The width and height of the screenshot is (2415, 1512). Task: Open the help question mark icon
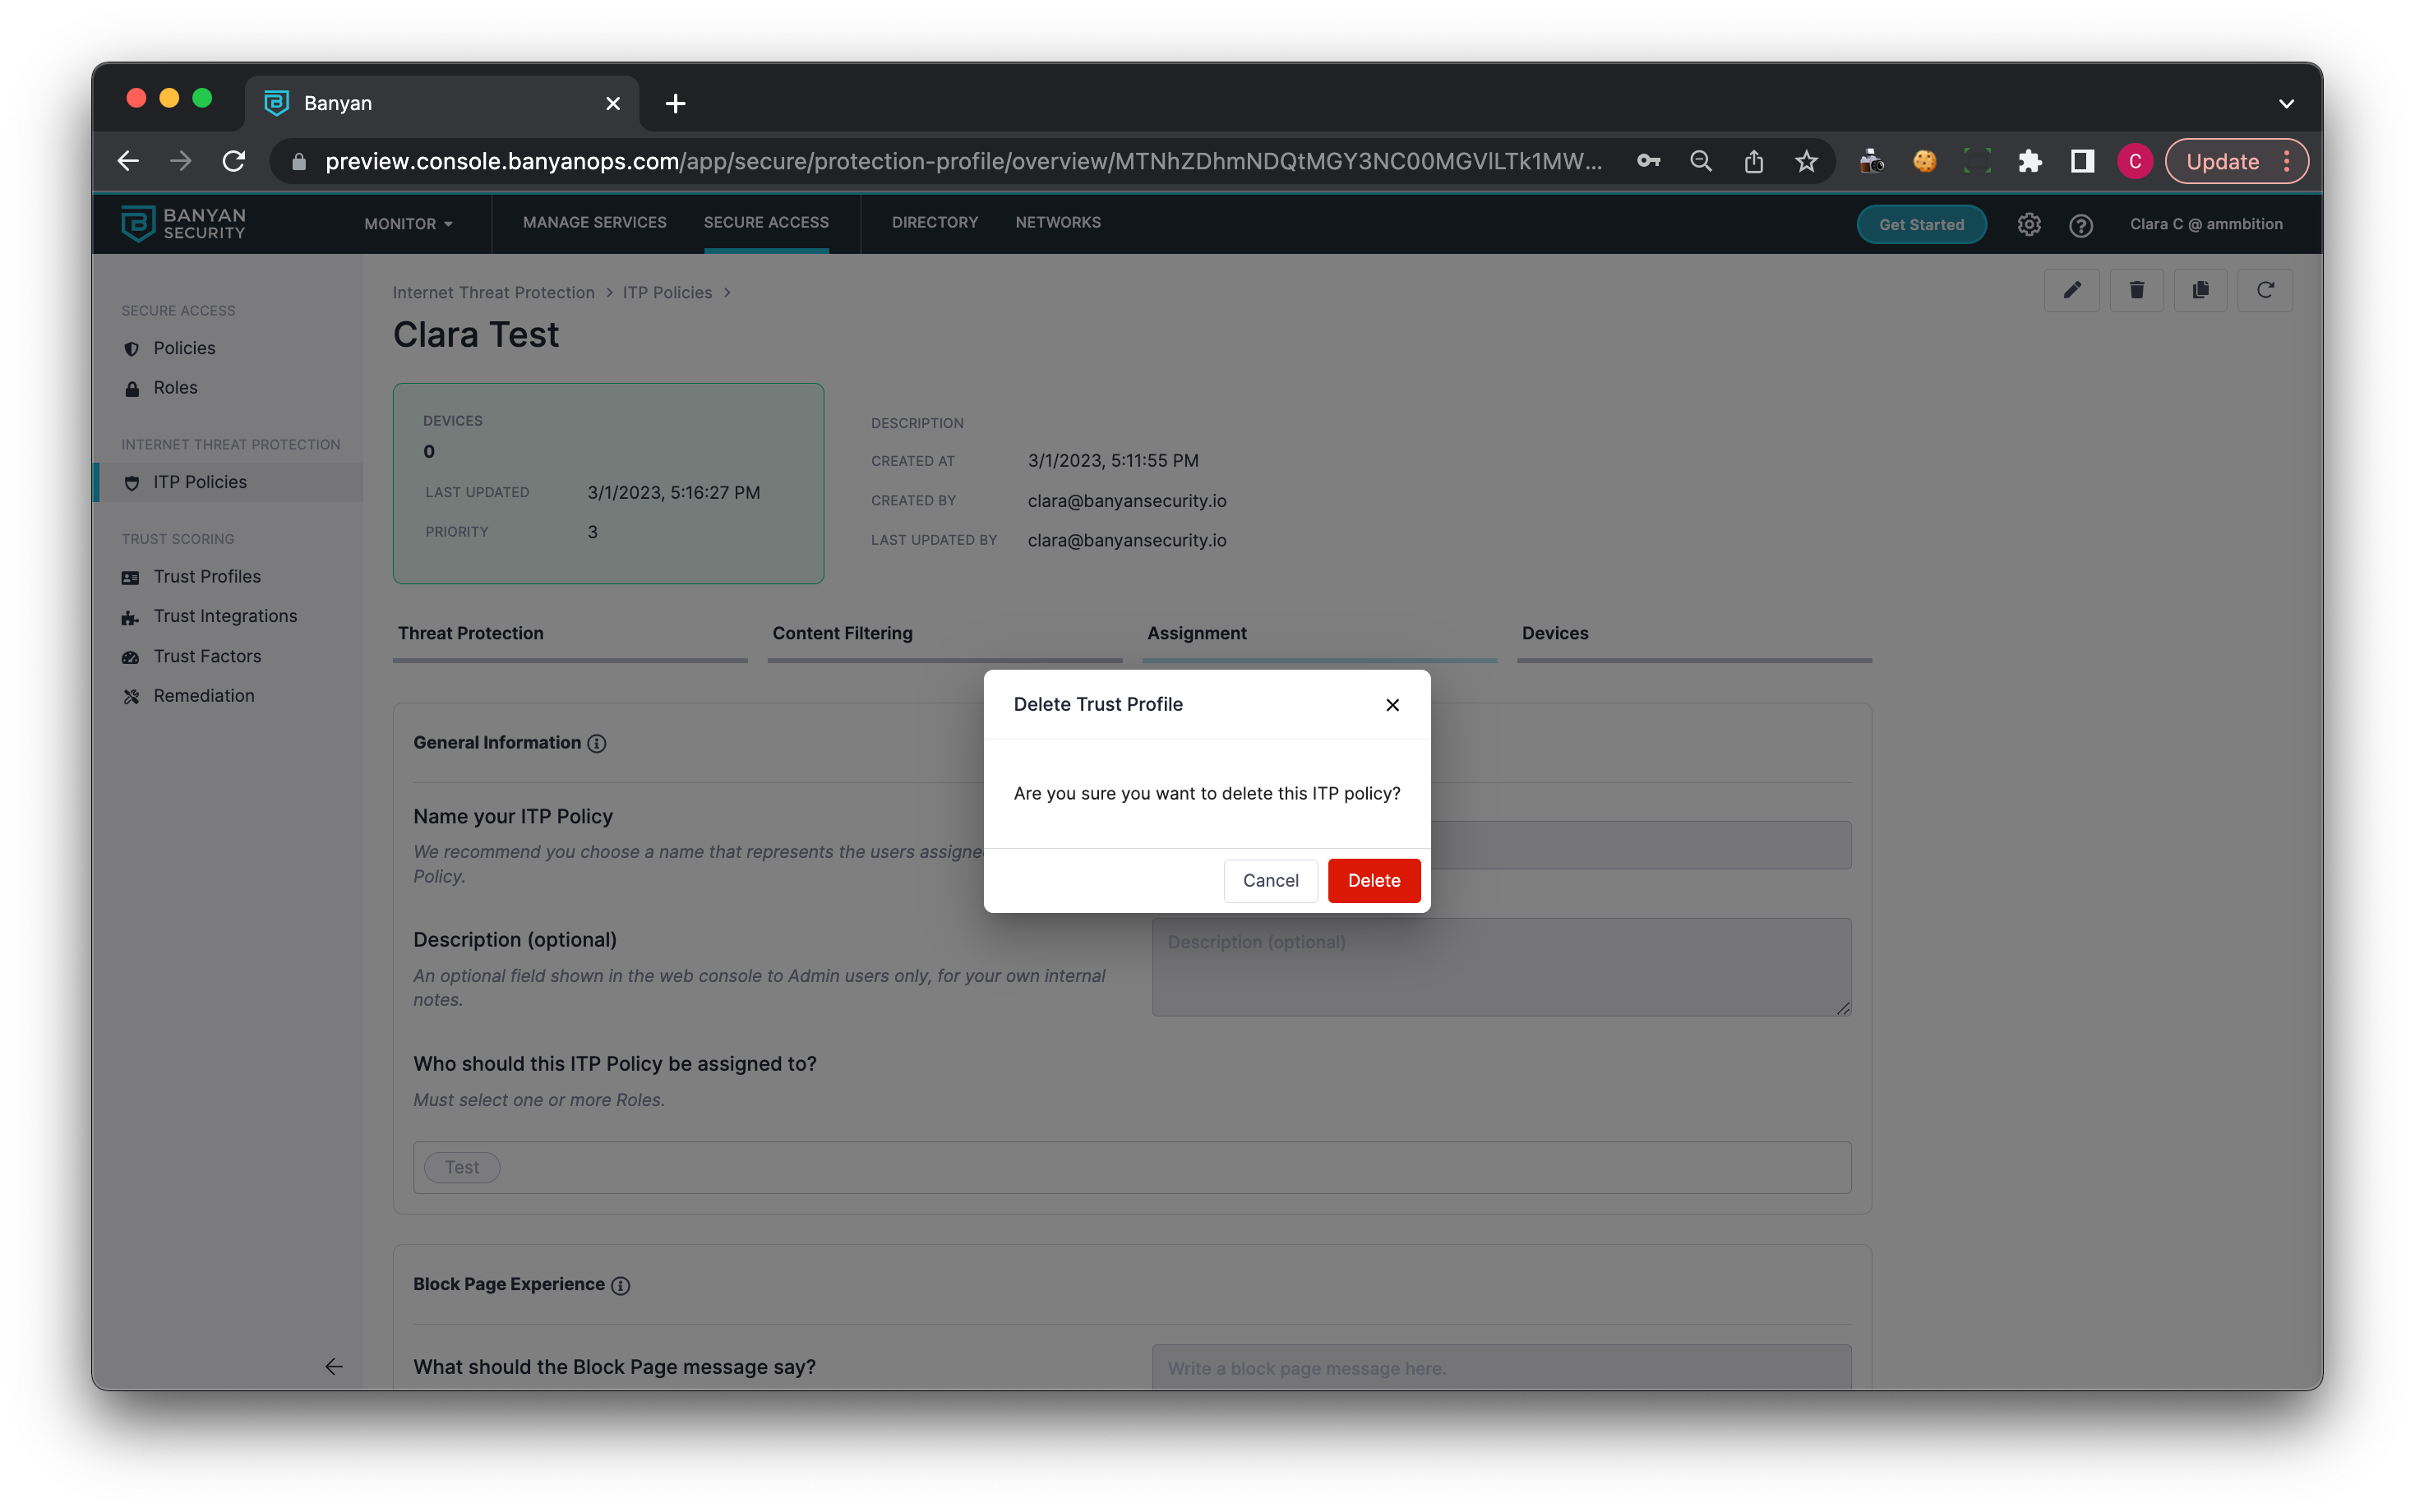coord(2080,224)
